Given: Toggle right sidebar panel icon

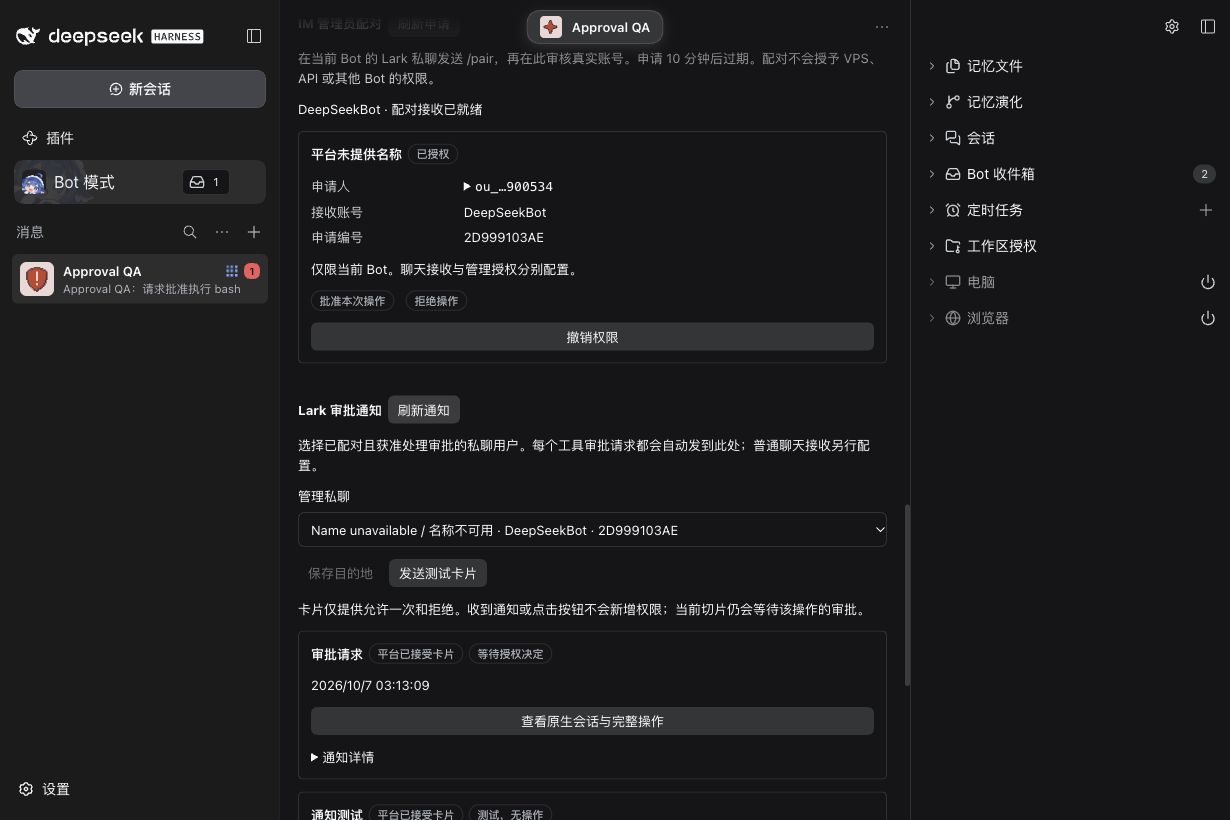Looking at the screenshot, I should pos(1208,27).
